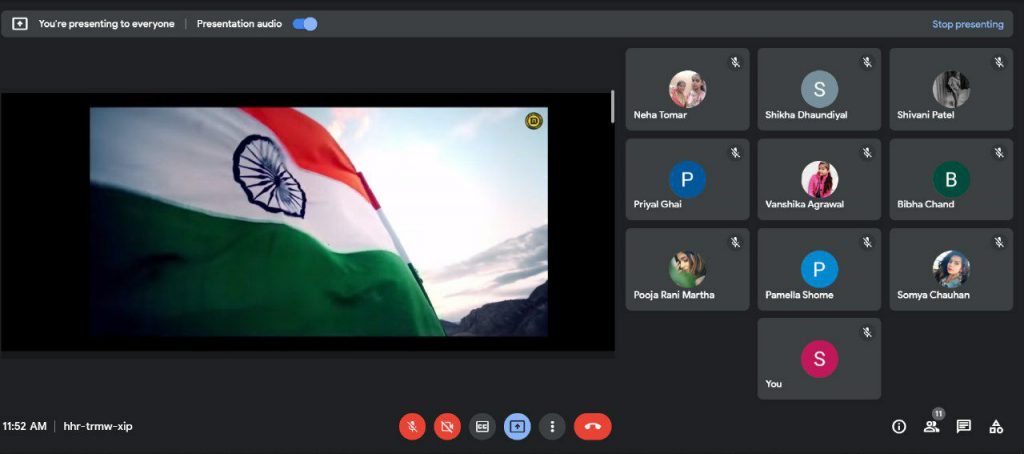Select Pamella Shome's P avatar

pyautogui.click(x=820, y=269)
